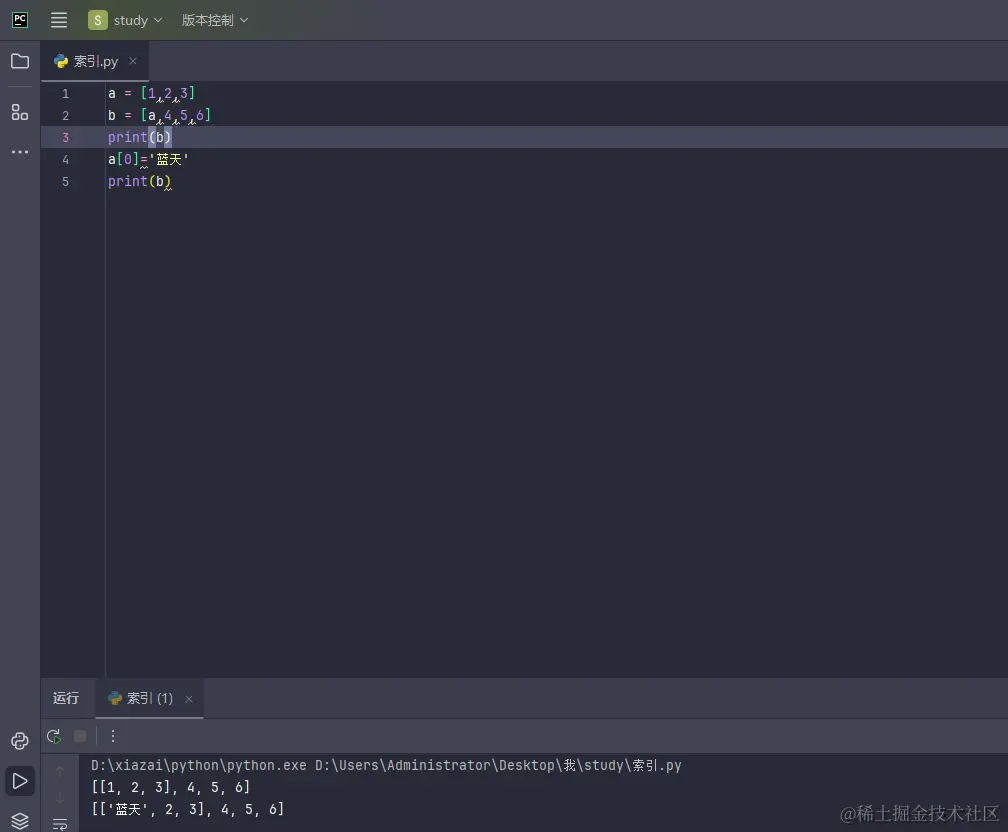Click line number 5 in the gutter
The image size is (1008, 832).
pyautogui.click(x=65, y=181)
